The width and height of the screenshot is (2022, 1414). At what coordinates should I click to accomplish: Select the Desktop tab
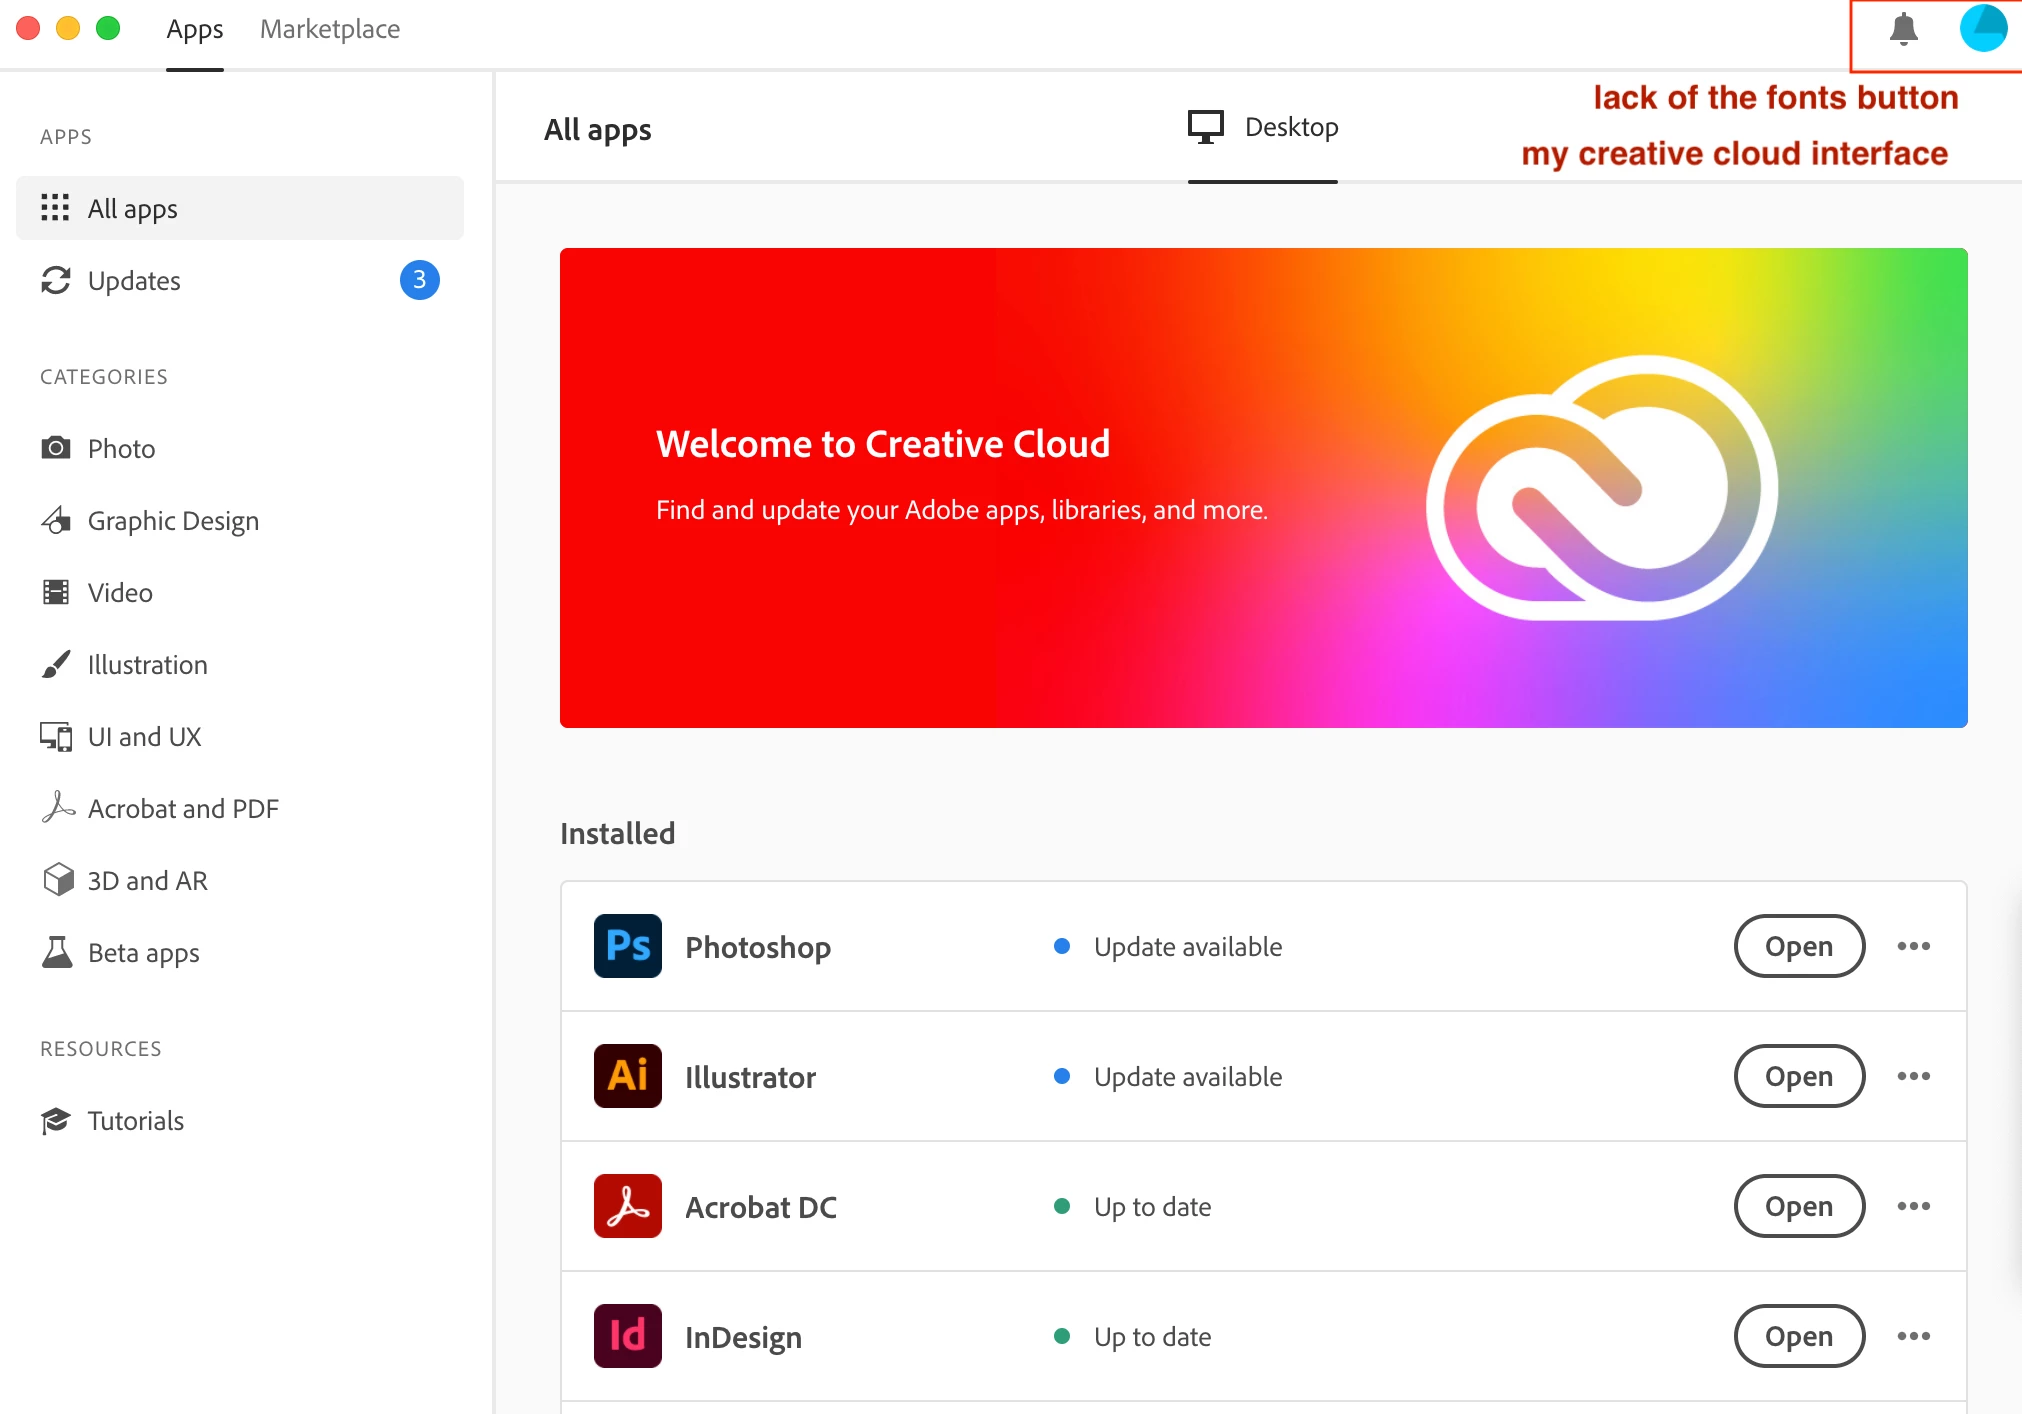(1263, 127)
